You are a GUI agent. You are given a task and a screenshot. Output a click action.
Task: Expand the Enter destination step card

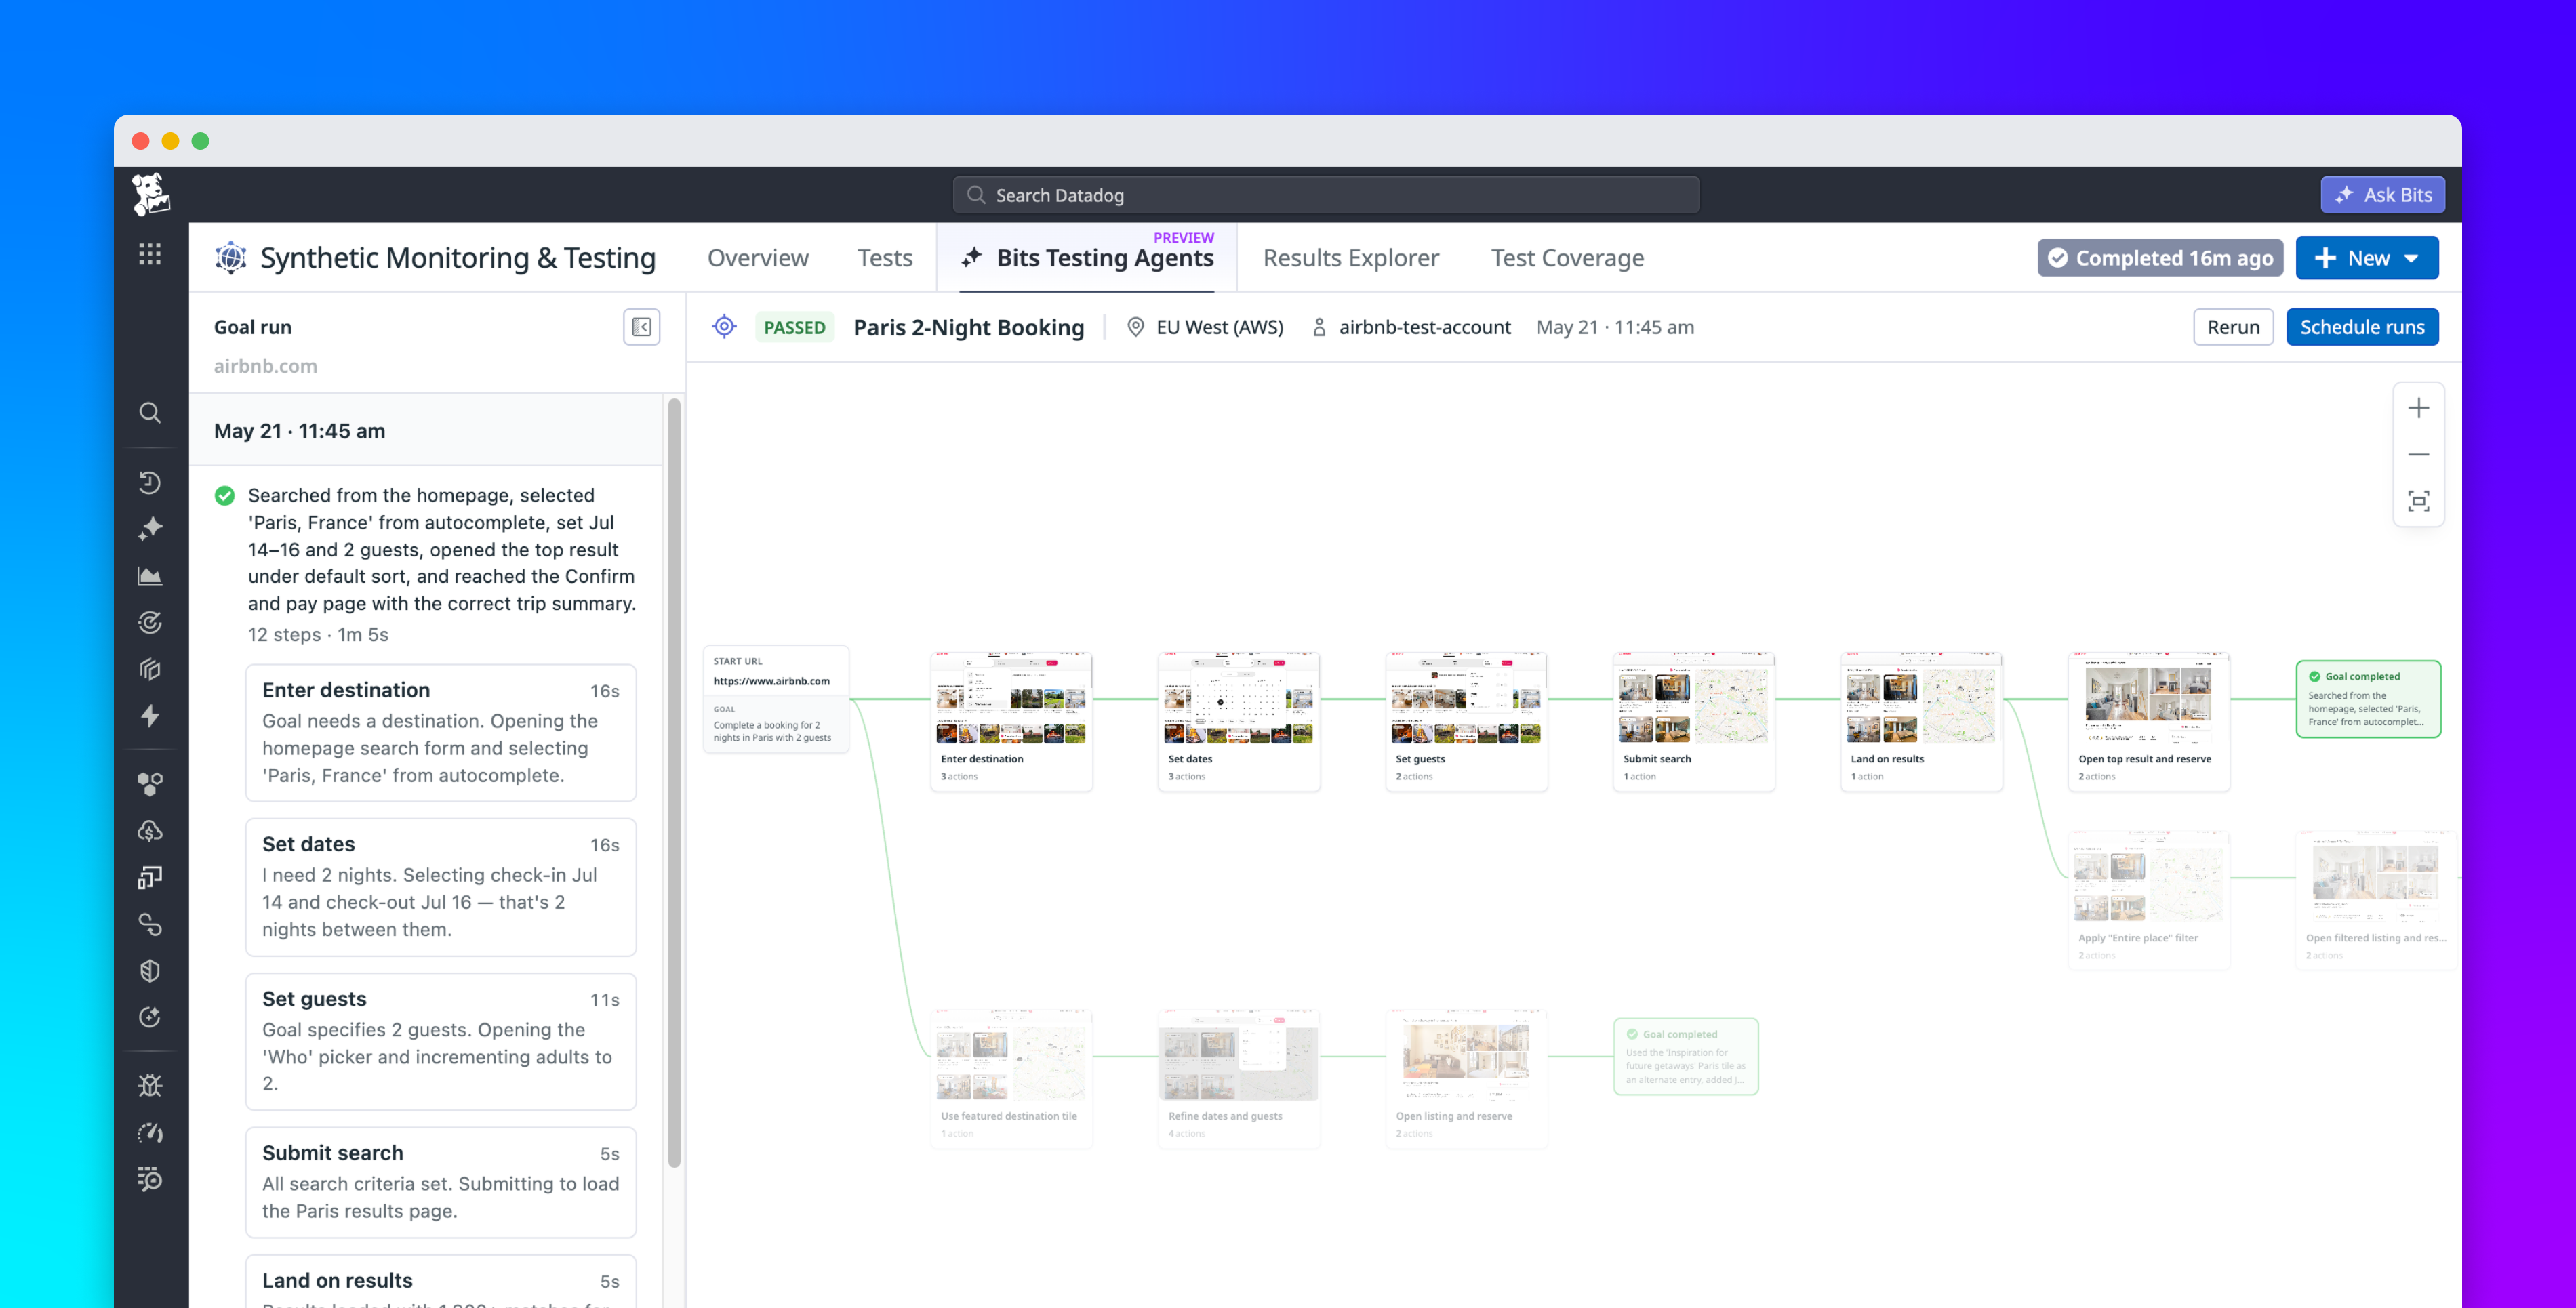tap(441, 732)
